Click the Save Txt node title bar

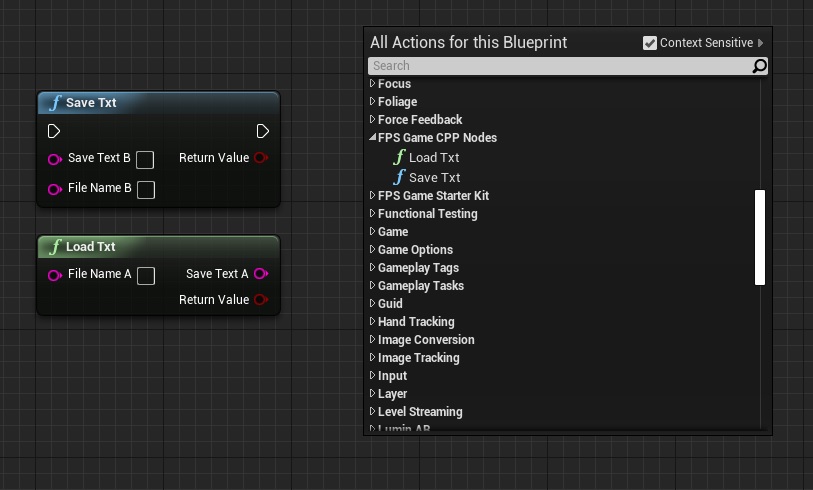158,103
